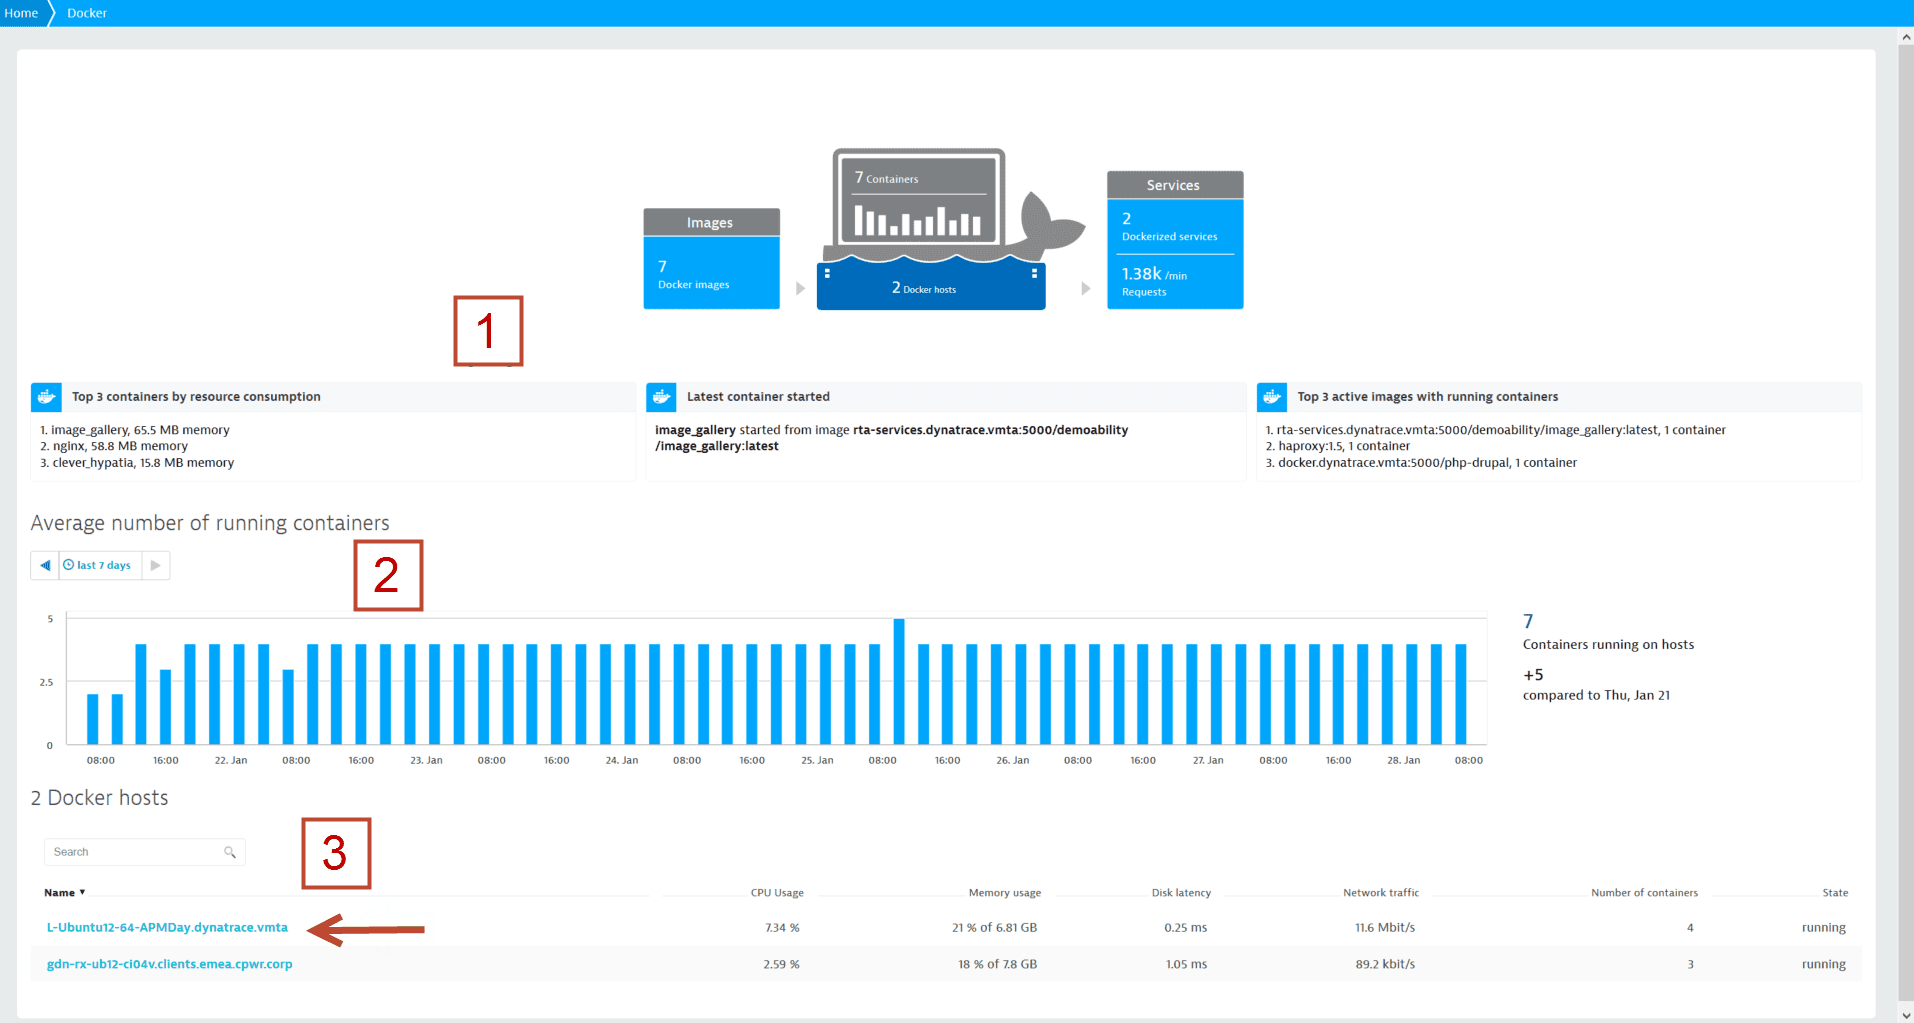This screenshot has height=1023, width=1914.
Task: Click the 1.38k /min Requests value
Action: tap(1154, 281)
